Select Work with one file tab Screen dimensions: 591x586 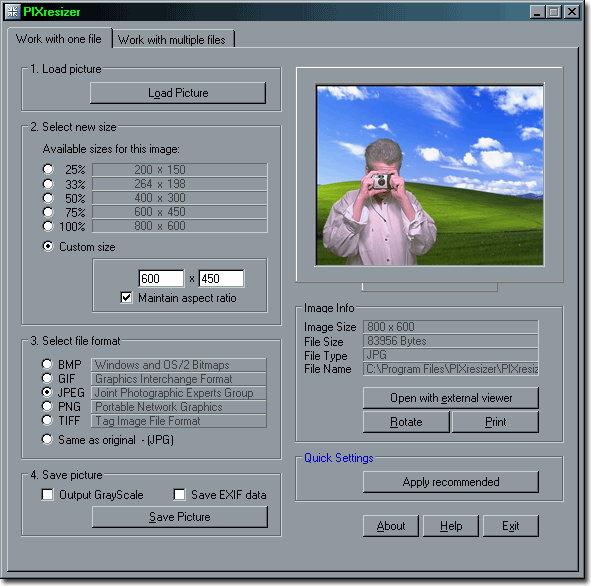click(x=59, y=38)
